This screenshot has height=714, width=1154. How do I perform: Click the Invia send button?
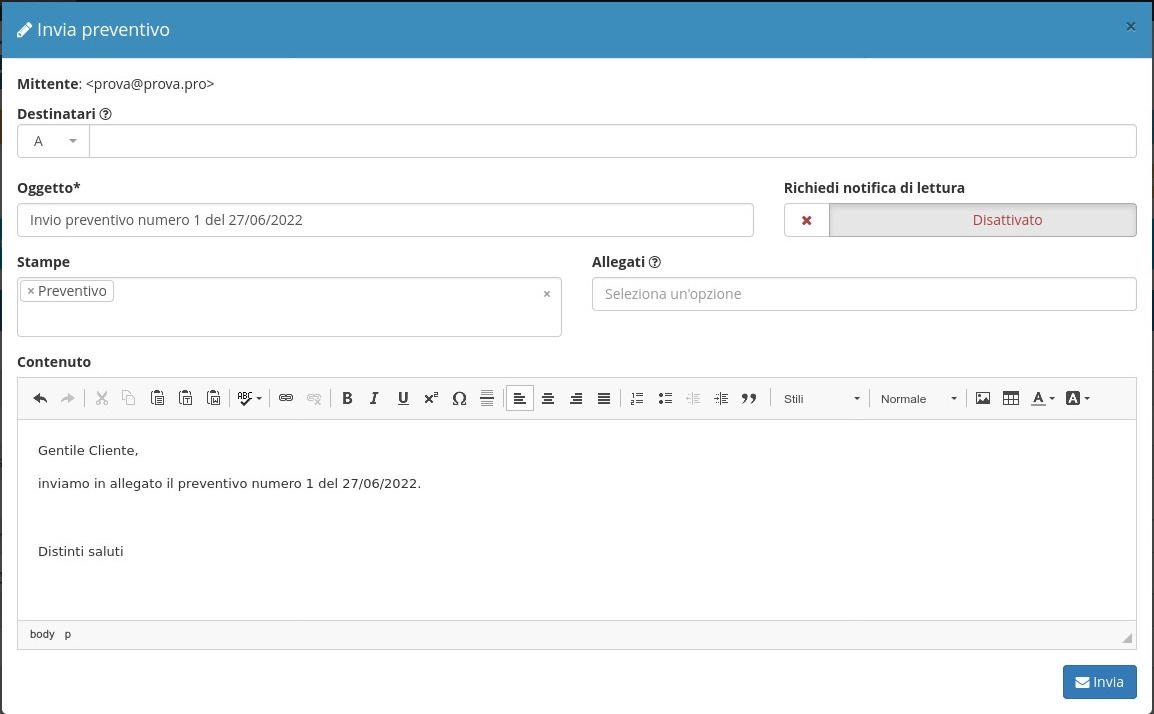coord(1099,682)
